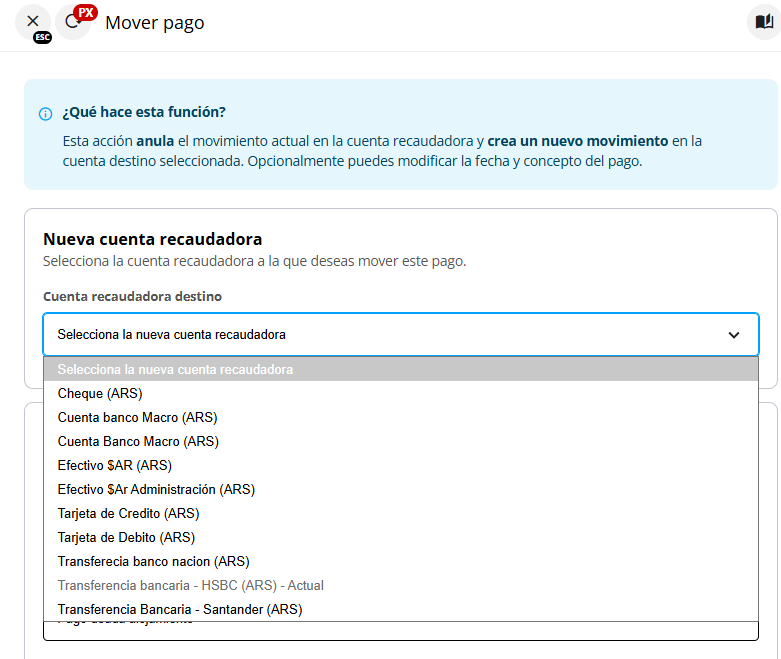Select Efectivo $Ar Administración (ARS) option
The height and width of the screenshot is (659, 781).
pyautogui.click(x=400, y=489)
